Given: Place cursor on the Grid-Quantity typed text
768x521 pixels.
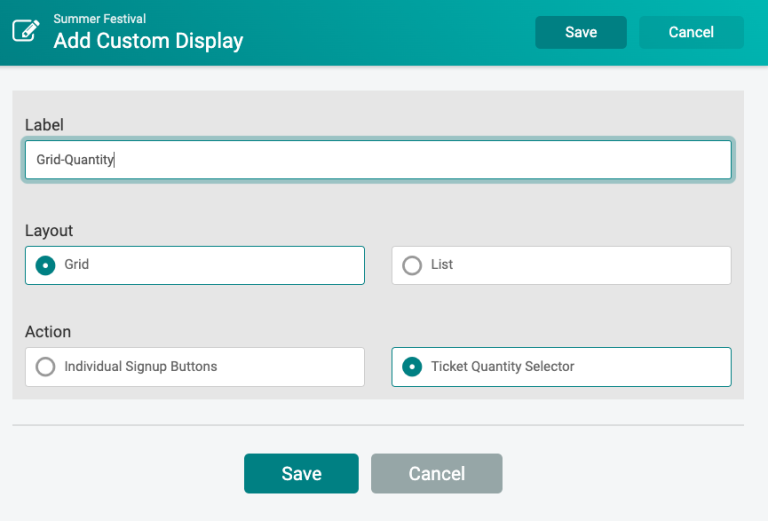Looking at the screenshot, I should 75,160.
